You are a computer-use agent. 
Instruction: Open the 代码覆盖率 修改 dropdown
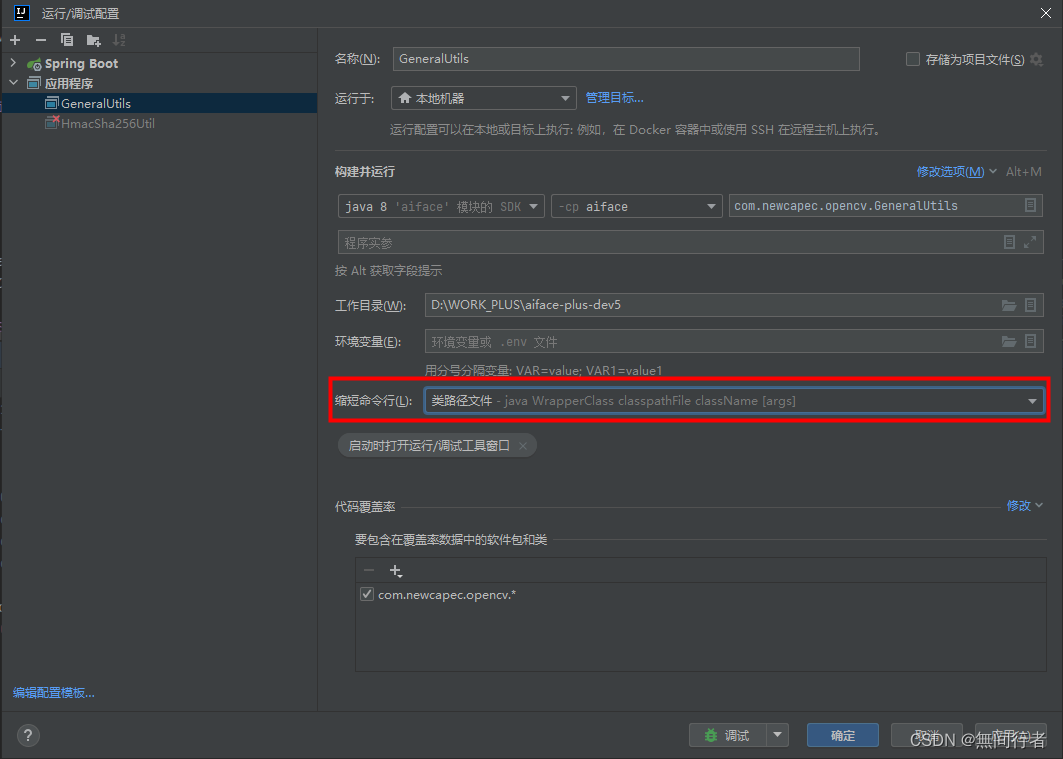[1024, 506]
